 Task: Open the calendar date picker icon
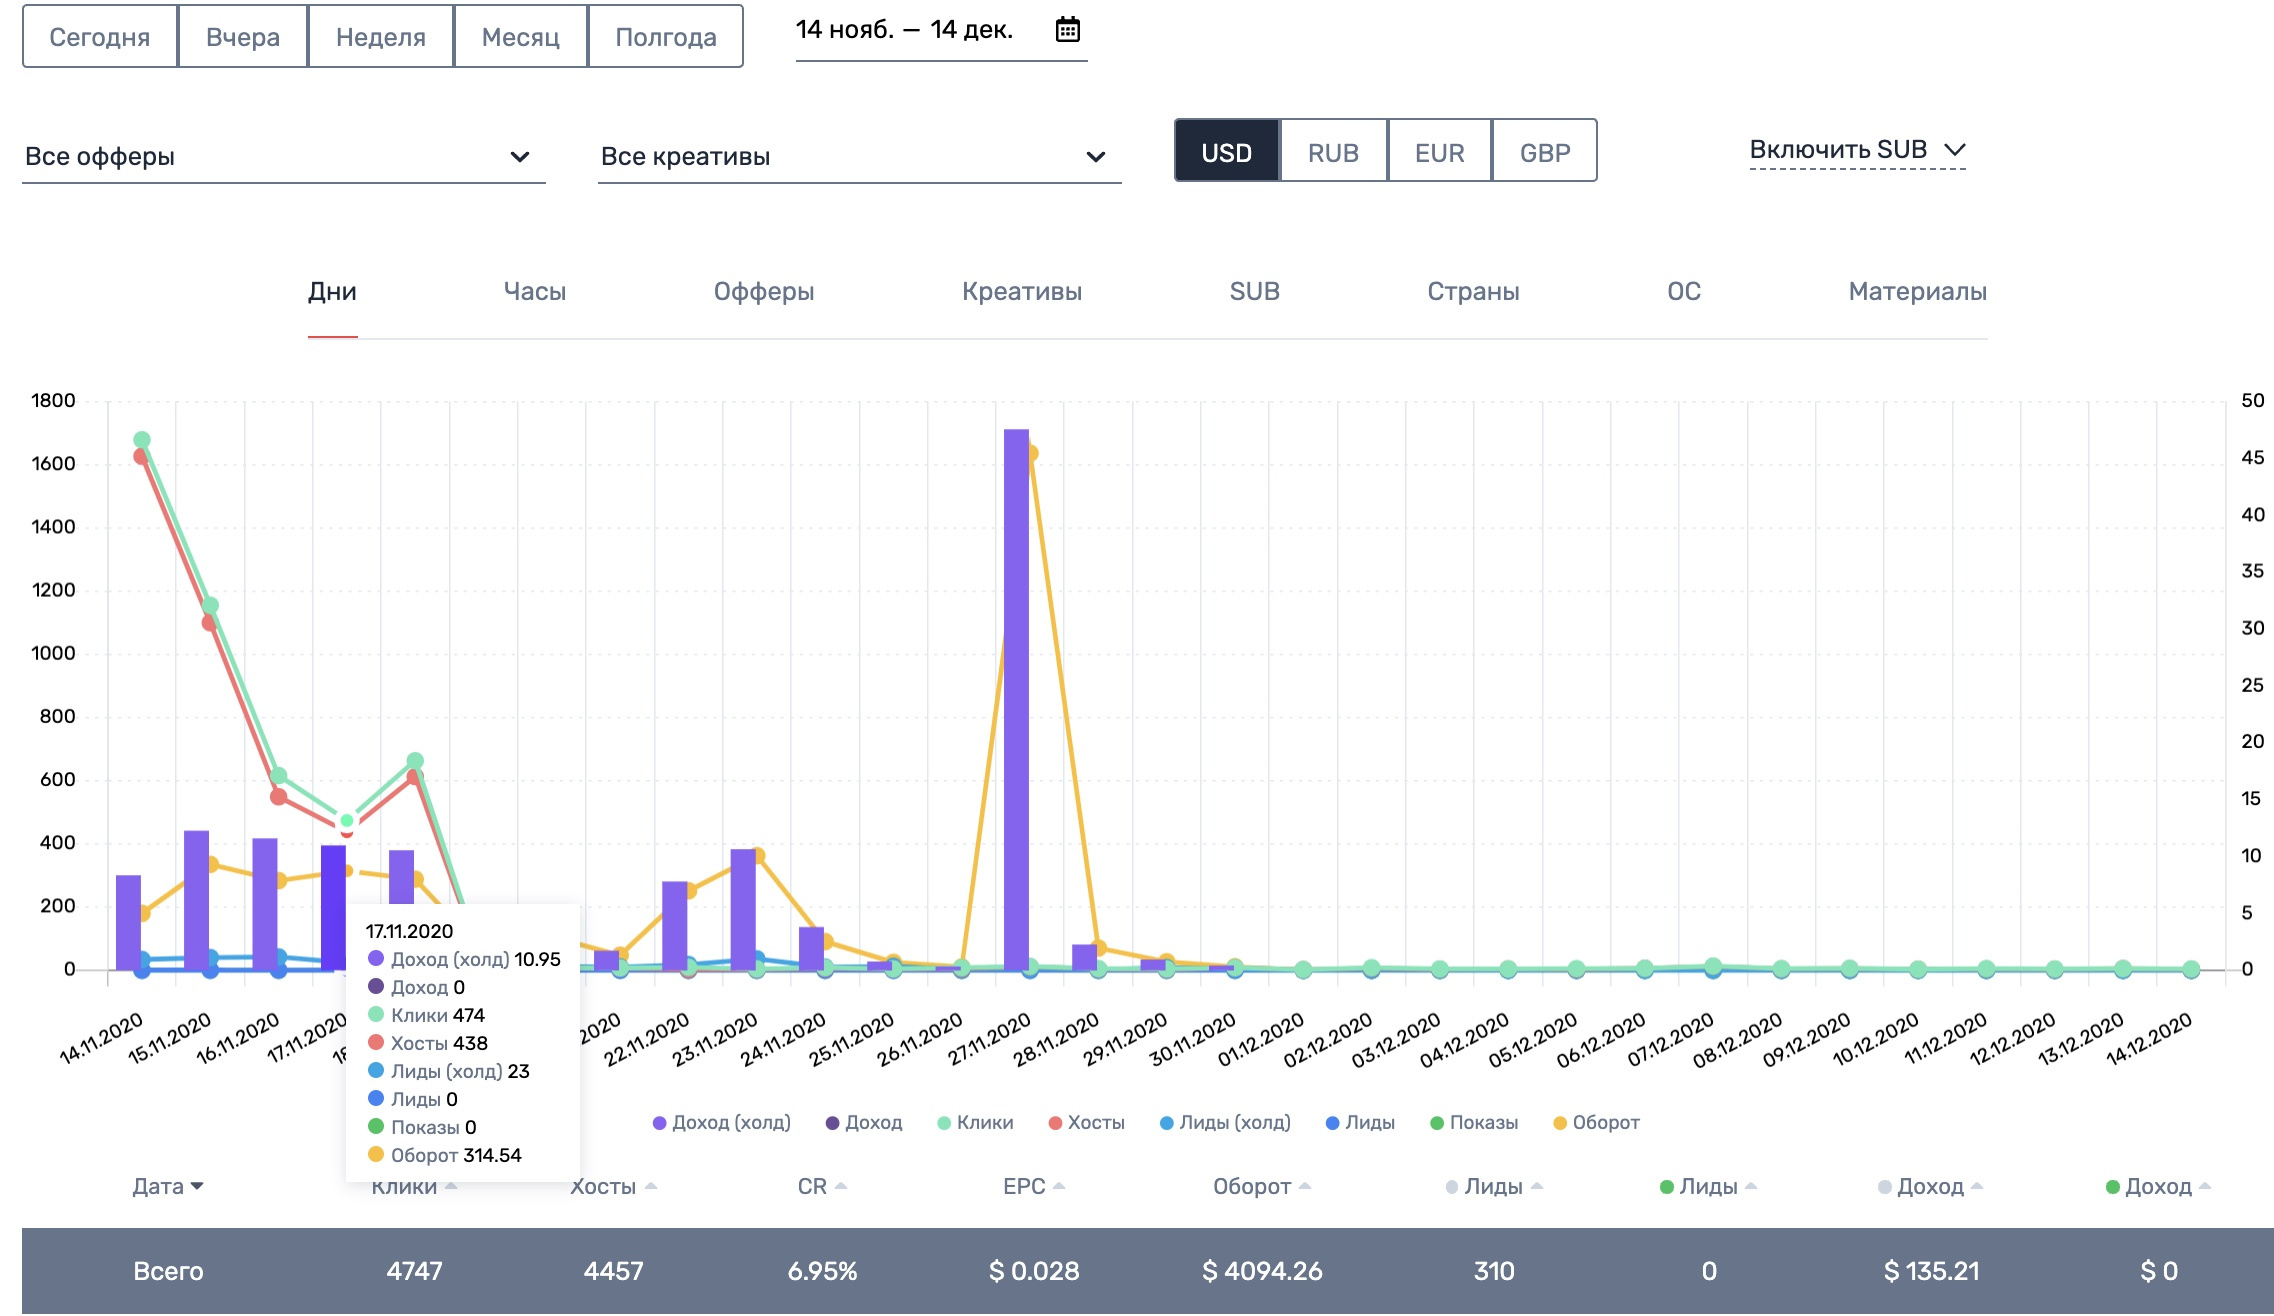point(1067,30)
